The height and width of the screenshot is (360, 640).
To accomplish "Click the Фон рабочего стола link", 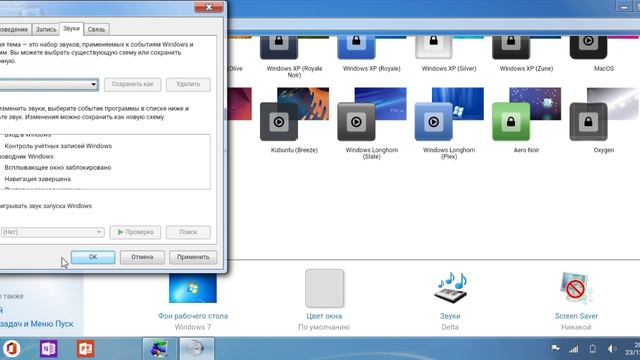I will 193,316.
